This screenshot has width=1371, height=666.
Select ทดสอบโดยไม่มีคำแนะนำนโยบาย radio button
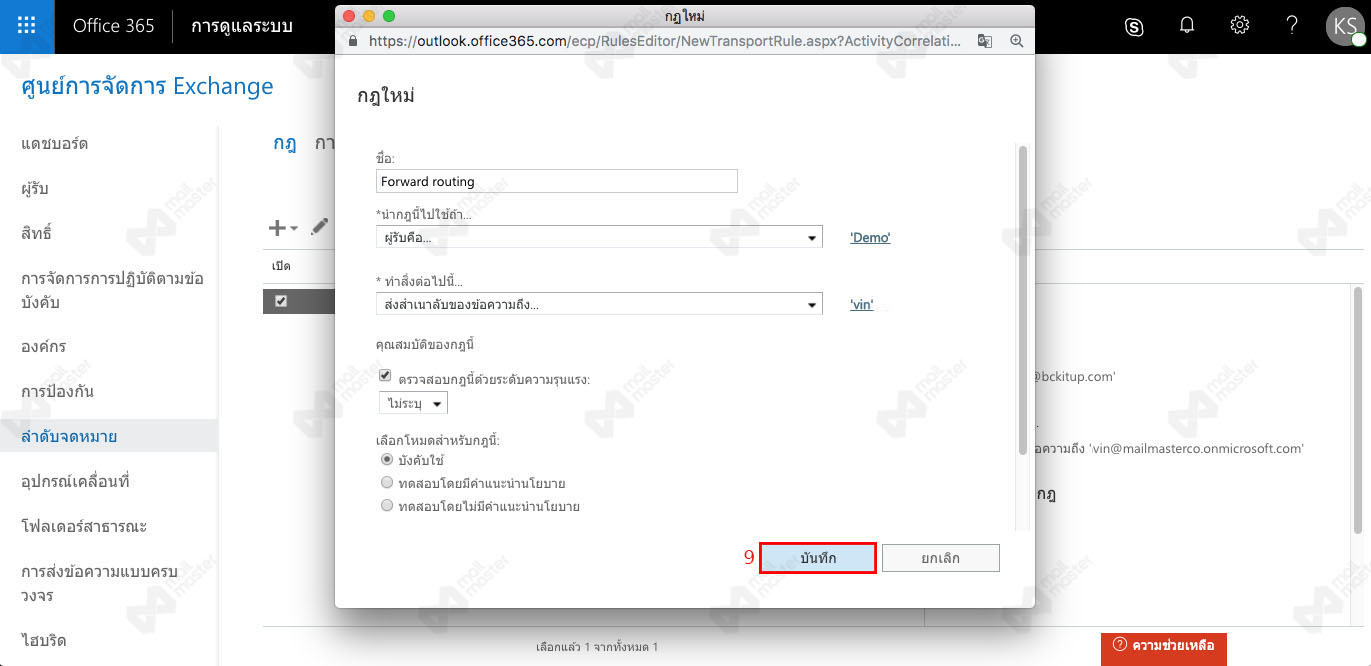(x=387, y=506)
